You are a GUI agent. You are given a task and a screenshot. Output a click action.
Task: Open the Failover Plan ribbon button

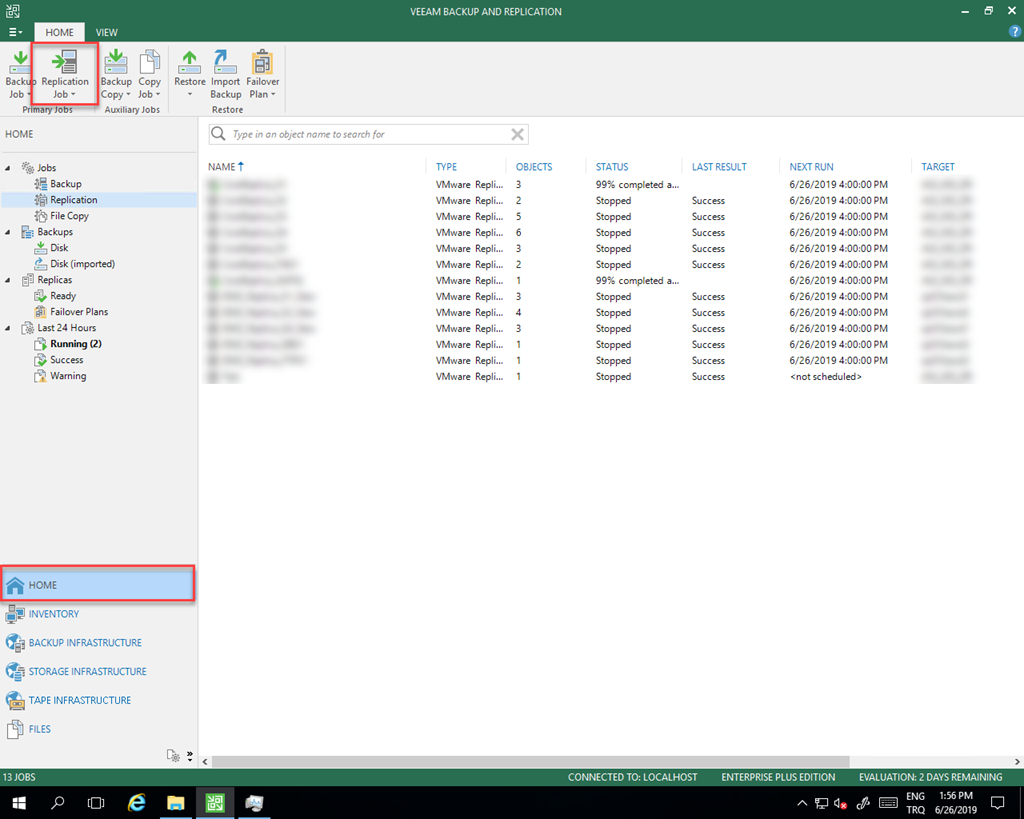tap(263, 74)
